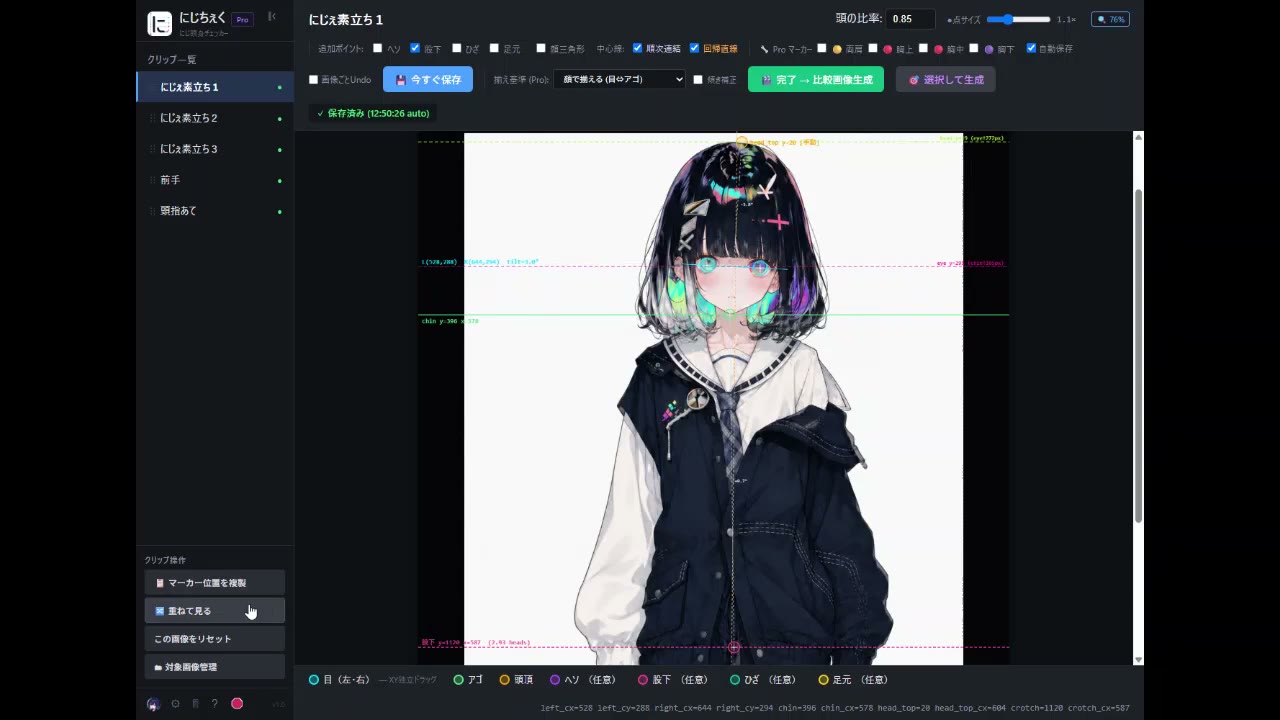
Task: Click the 選択して生成 button
Action: (x=945, y=79)
